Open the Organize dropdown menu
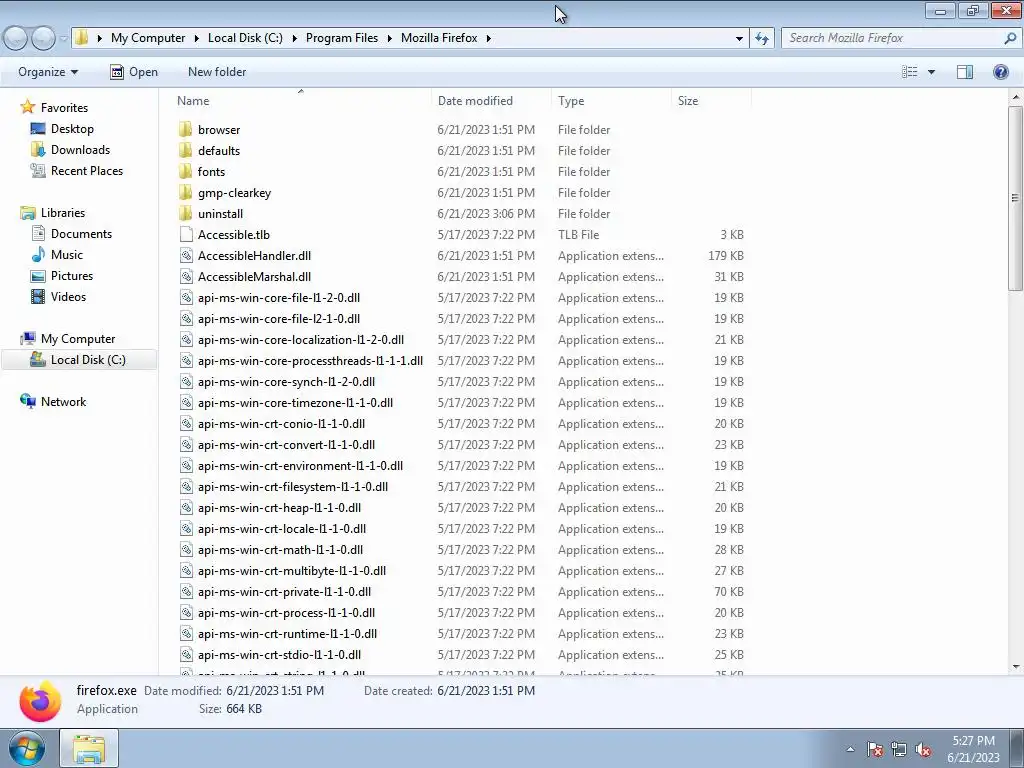 tap(48, 72)
